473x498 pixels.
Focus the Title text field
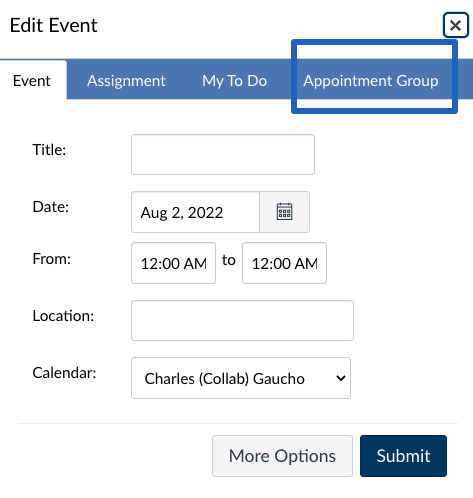(223, 154)
